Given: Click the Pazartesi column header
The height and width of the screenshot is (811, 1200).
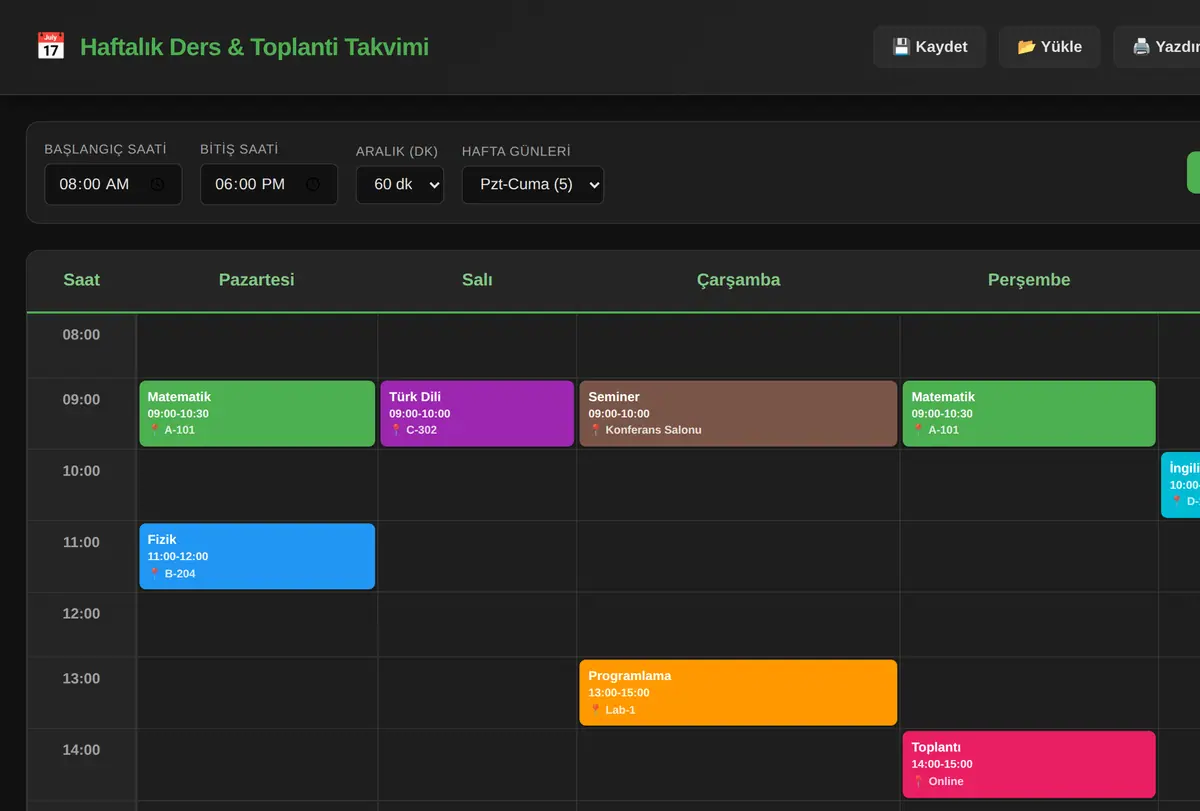Looking at the screenshot, I should click(x=257, y=280).
